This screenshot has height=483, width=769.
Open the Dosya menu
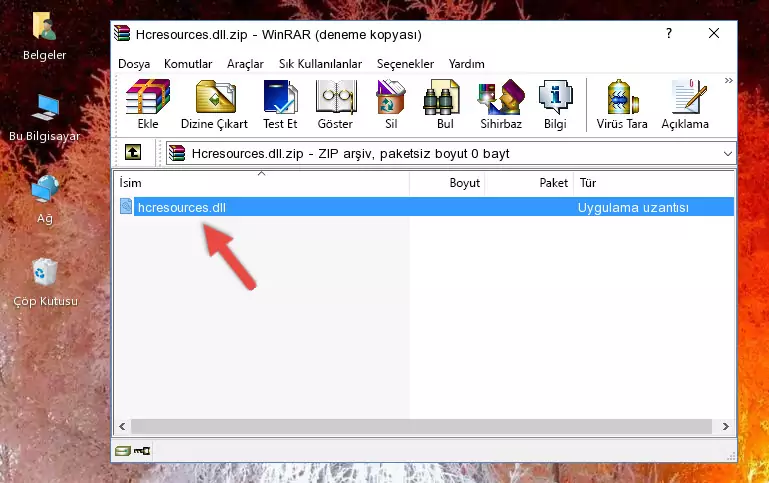coord(134,64)
